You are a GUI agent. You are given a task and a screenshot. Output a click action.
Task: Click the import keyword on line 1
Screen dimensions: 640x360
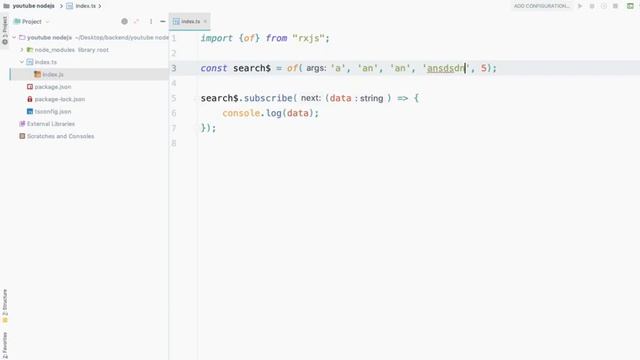pyautogui.click(x=216, y=38)
